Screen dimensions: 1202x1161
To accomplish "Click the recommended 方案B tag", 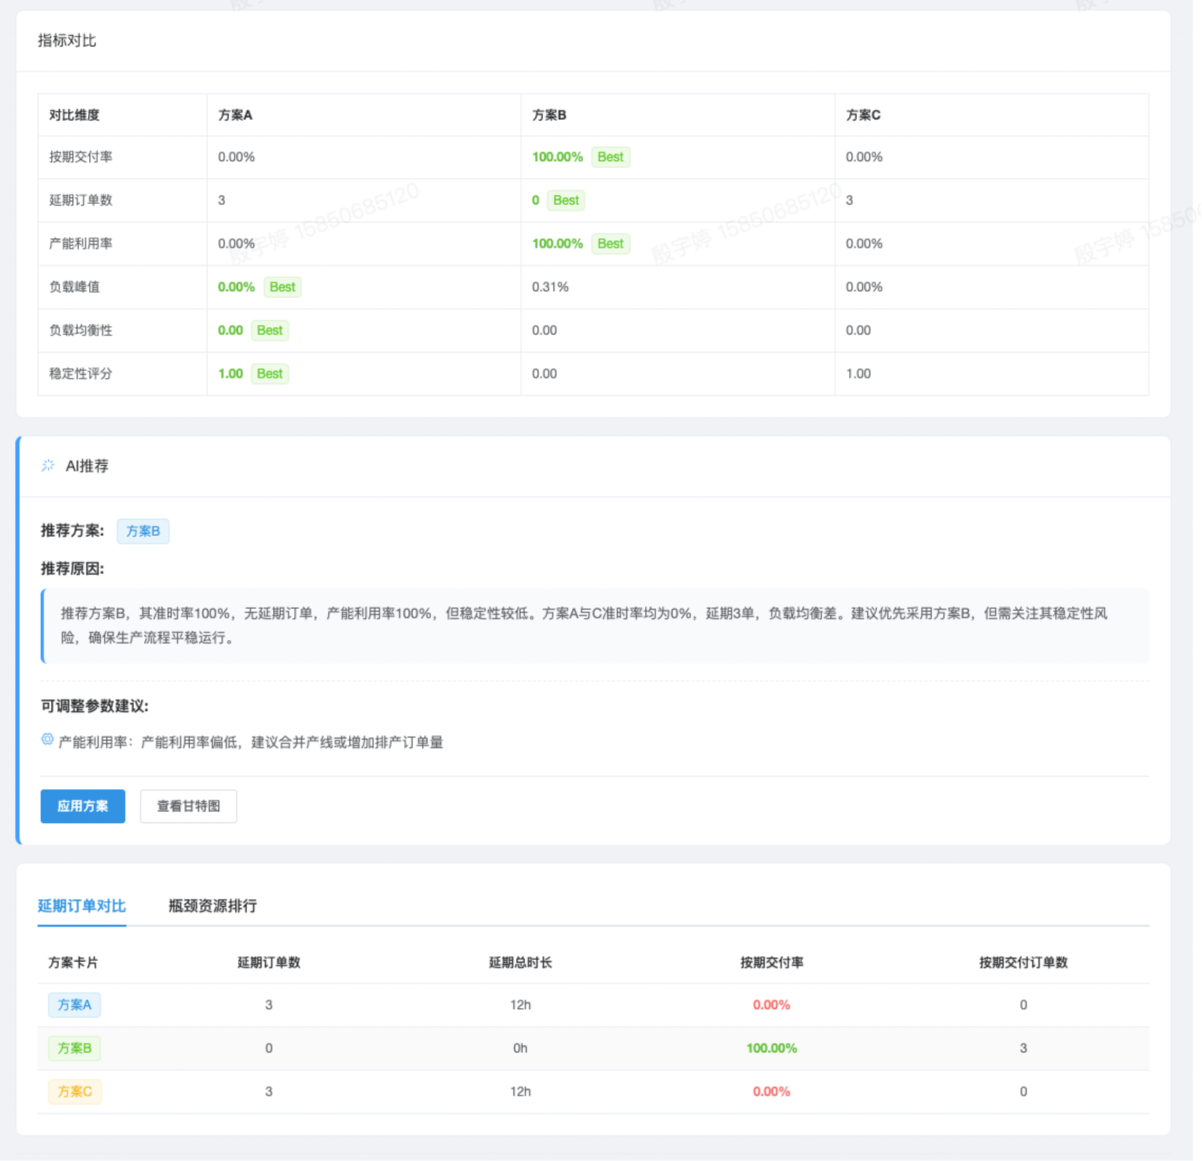I will 143,531.
